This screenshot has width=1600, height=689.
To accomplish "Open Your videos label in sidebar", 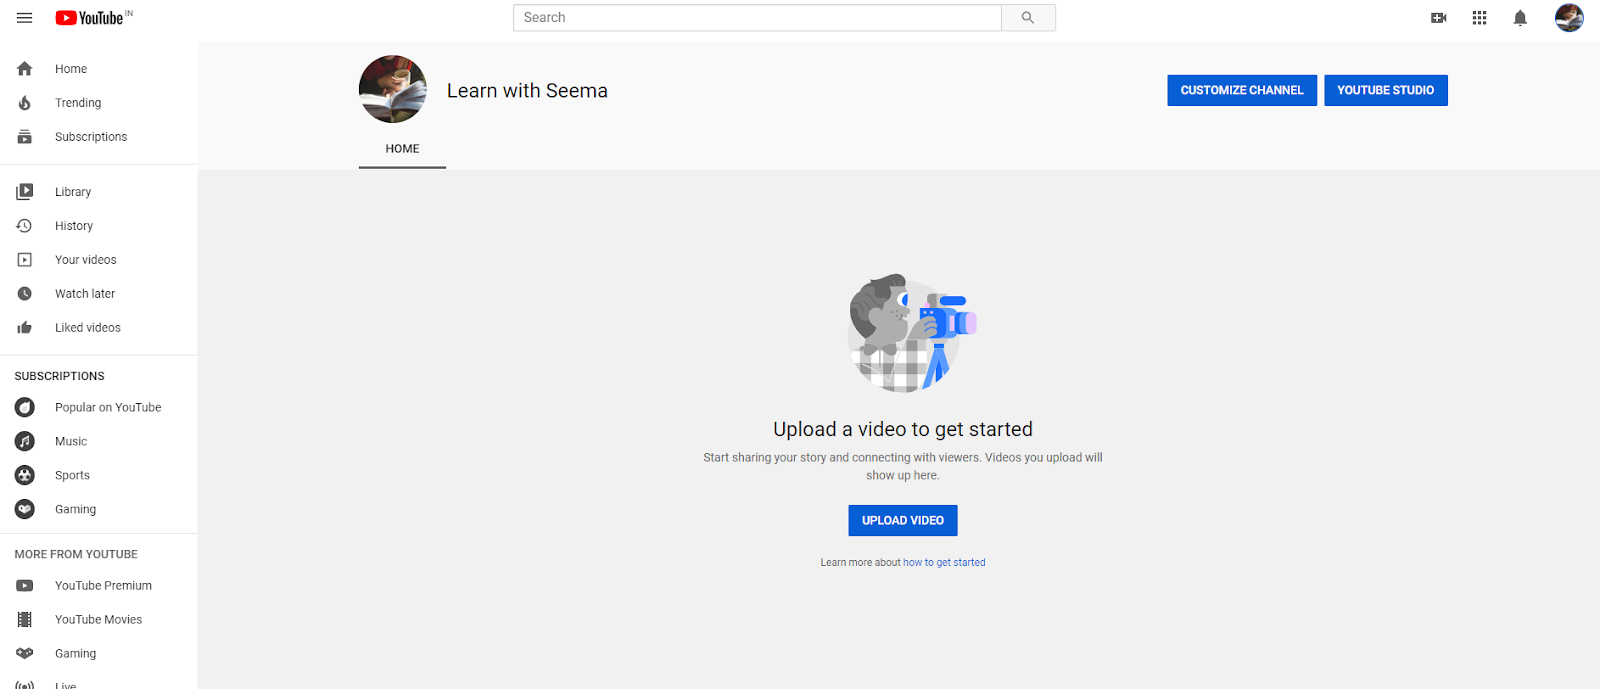I will pos(86,260).
